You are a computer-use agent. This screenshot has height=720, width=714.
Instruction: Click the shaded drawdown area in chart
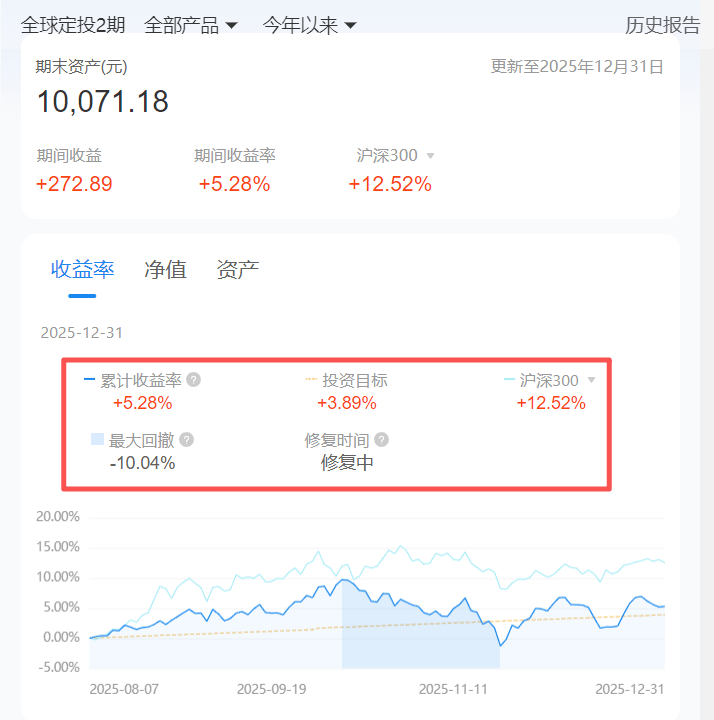tap(420, 640)
